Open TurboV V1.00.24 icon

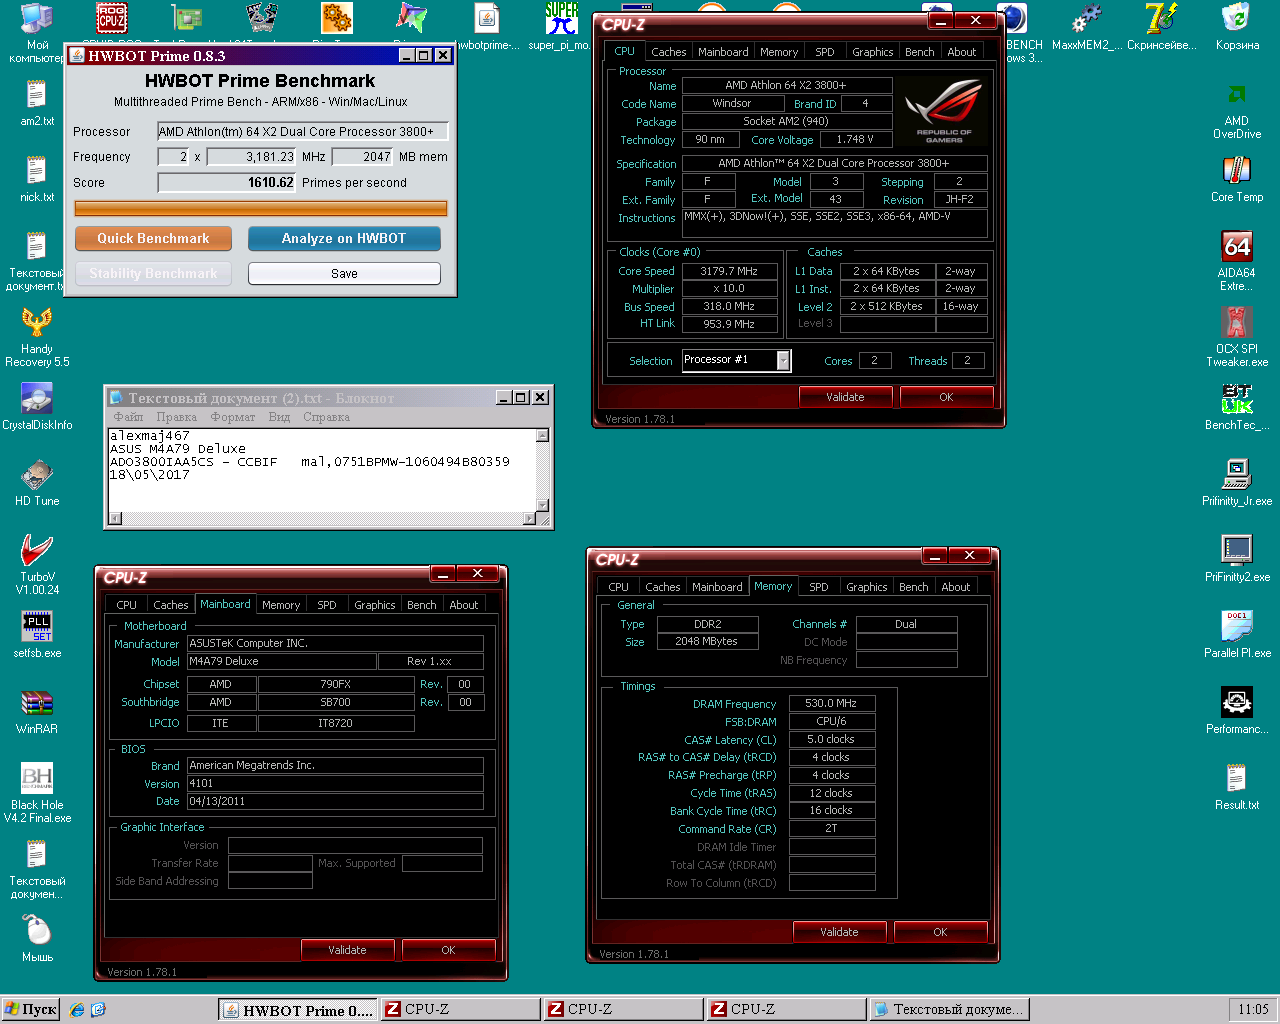(x=37, y=565)
